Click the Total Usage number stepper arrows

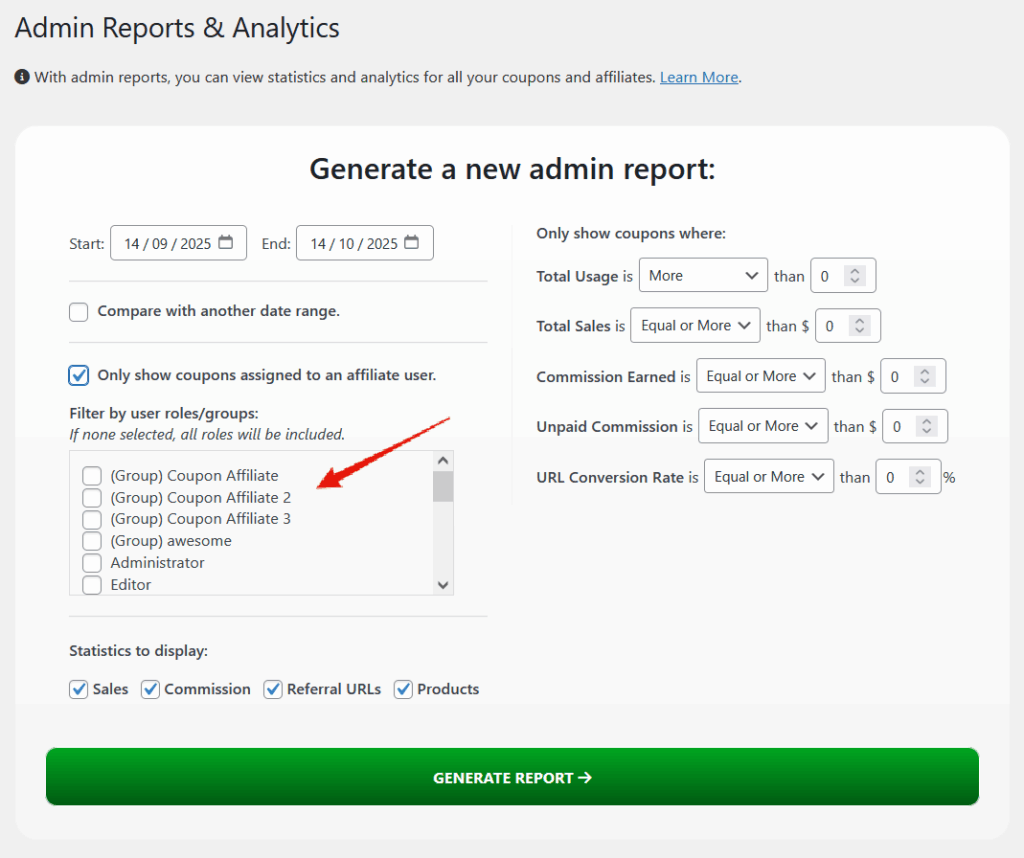click(854, 276)
